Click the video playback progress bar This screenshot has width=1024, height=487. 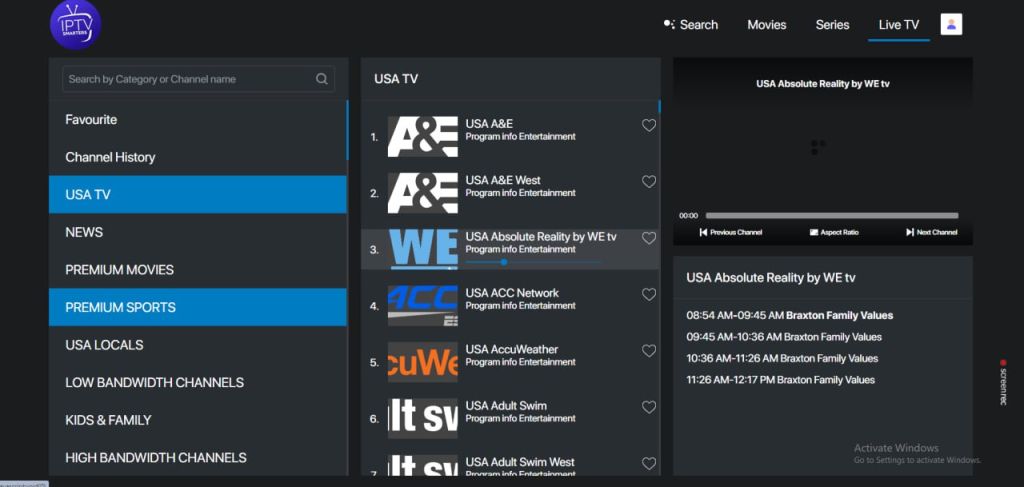831,215
